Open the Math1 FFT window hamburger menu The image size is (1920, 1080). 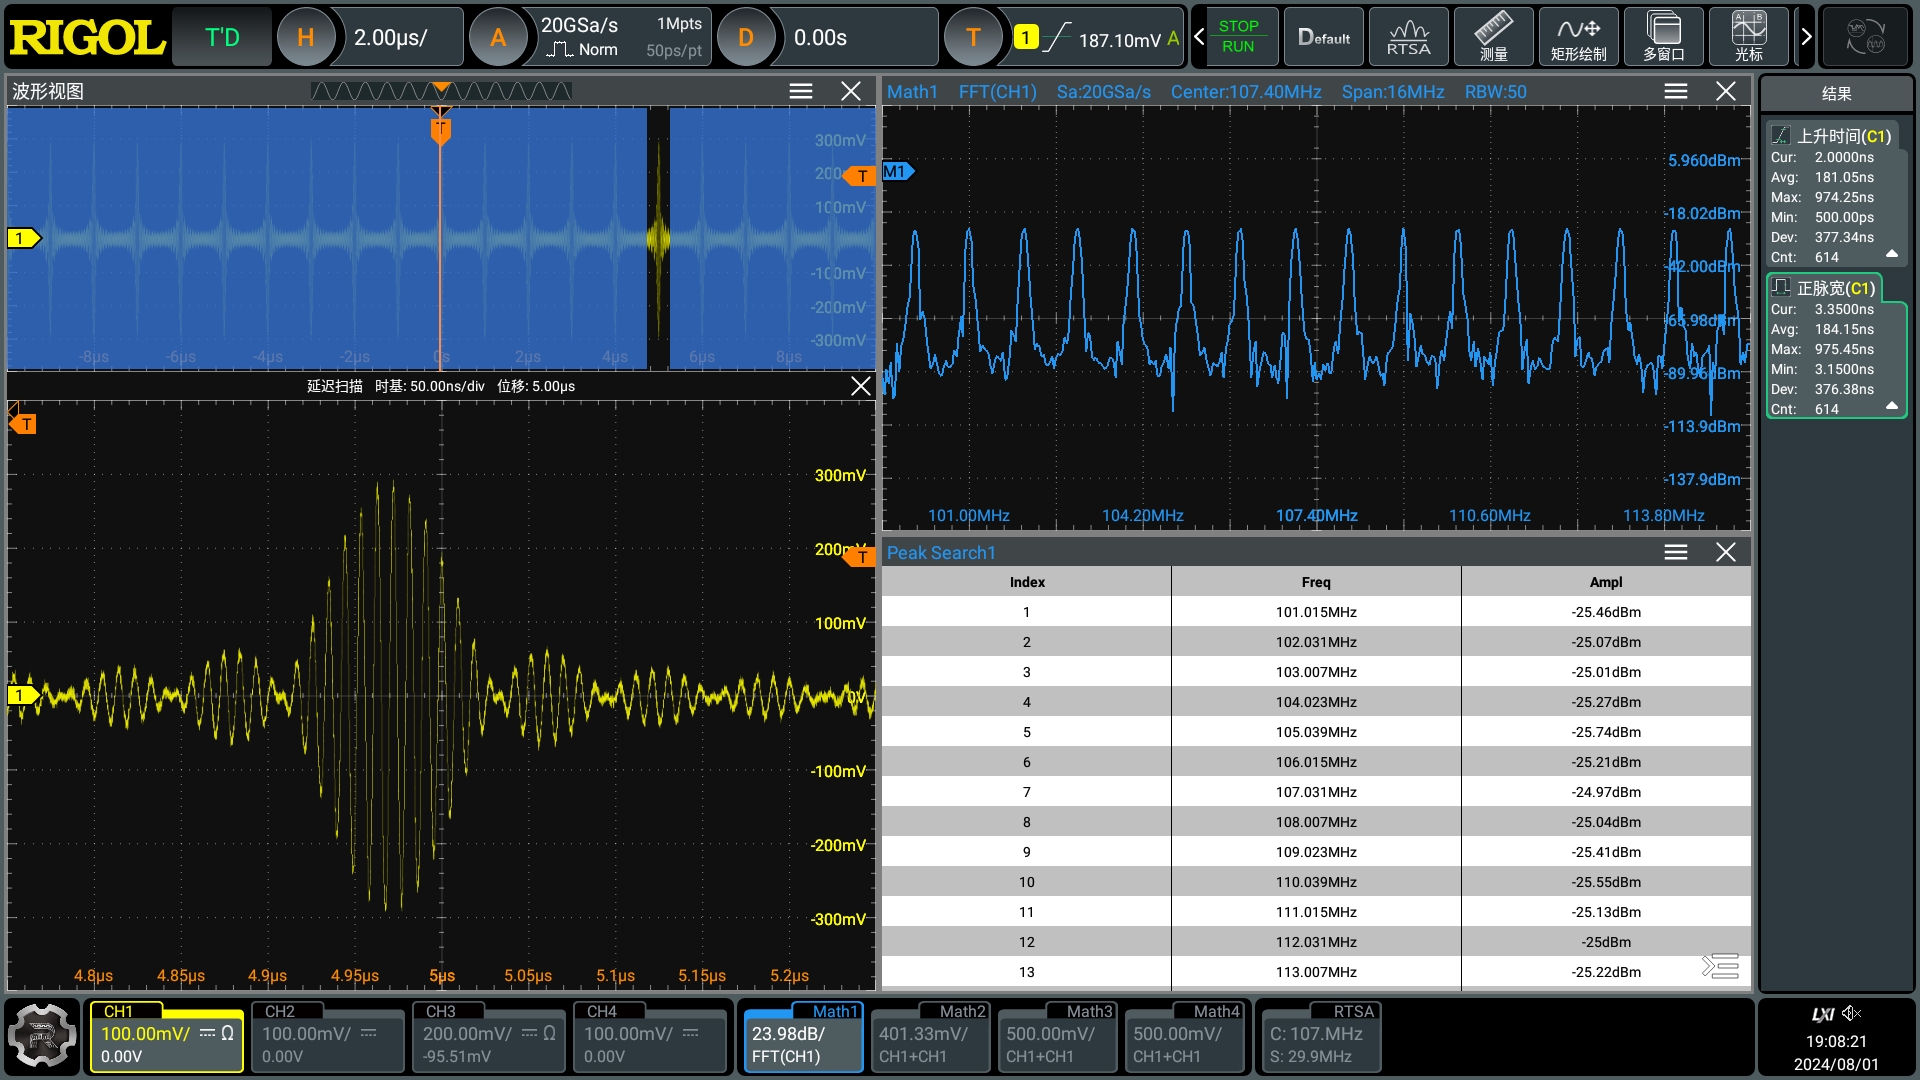1674,91
